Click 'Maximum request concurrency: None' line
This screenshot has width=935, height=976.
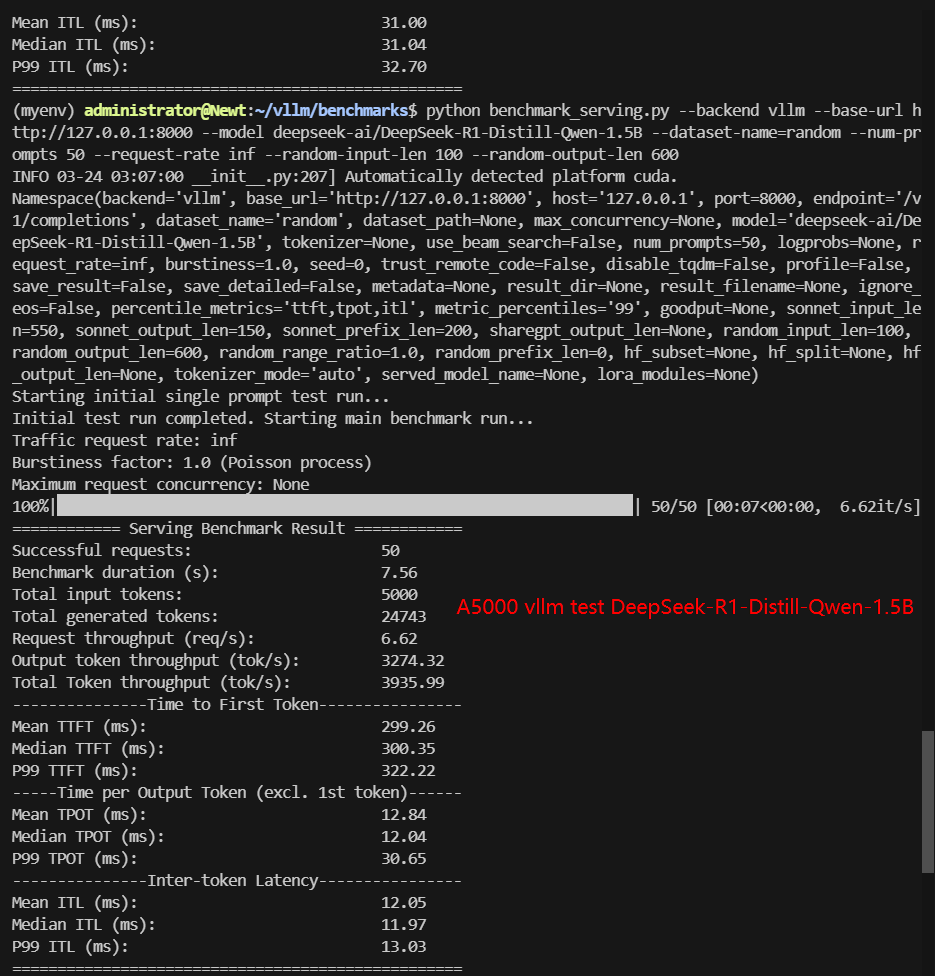pos(161,484)
